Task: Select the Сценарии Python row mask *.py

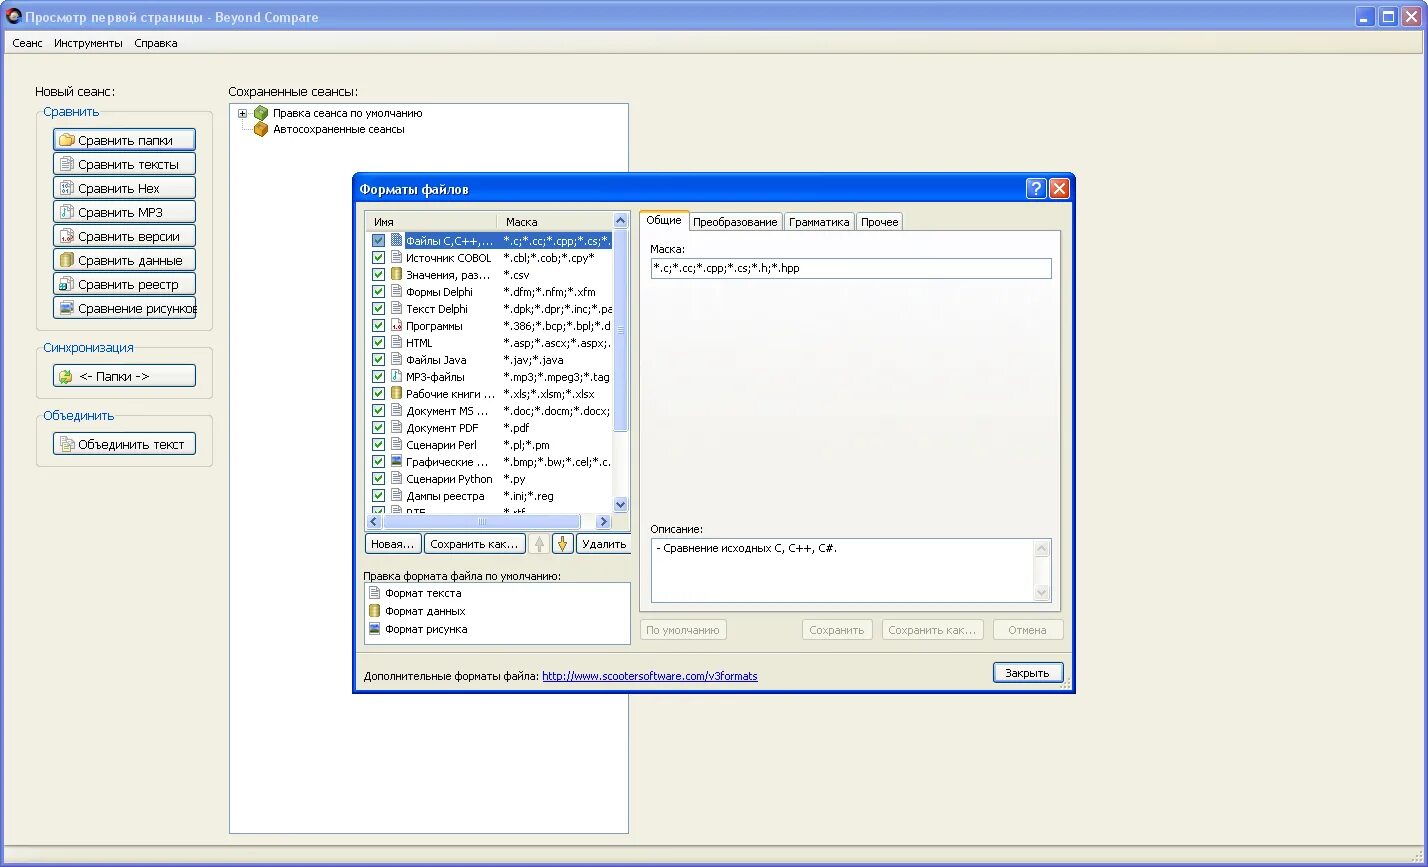Action: click(515, 479)
